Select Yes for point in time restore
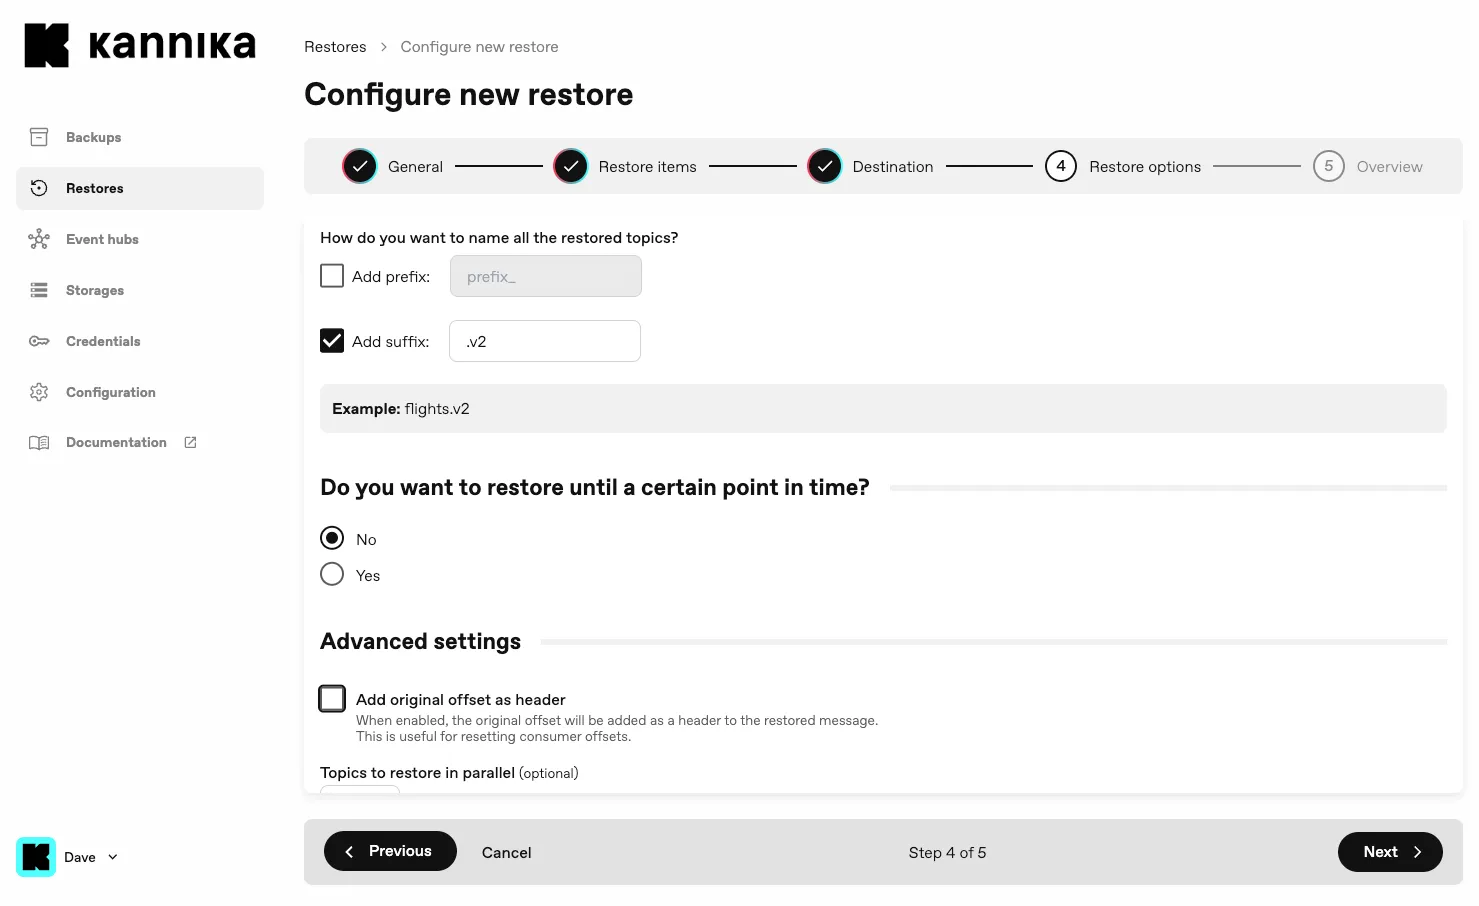Viewport: 1479px width, 906px height. (x=331, y=574)
